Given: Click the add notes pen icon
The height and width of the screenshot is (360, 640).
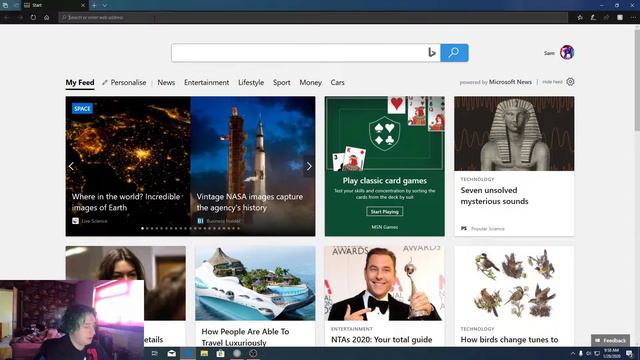Looking at the screenshot, I should [x=593, y=18].
